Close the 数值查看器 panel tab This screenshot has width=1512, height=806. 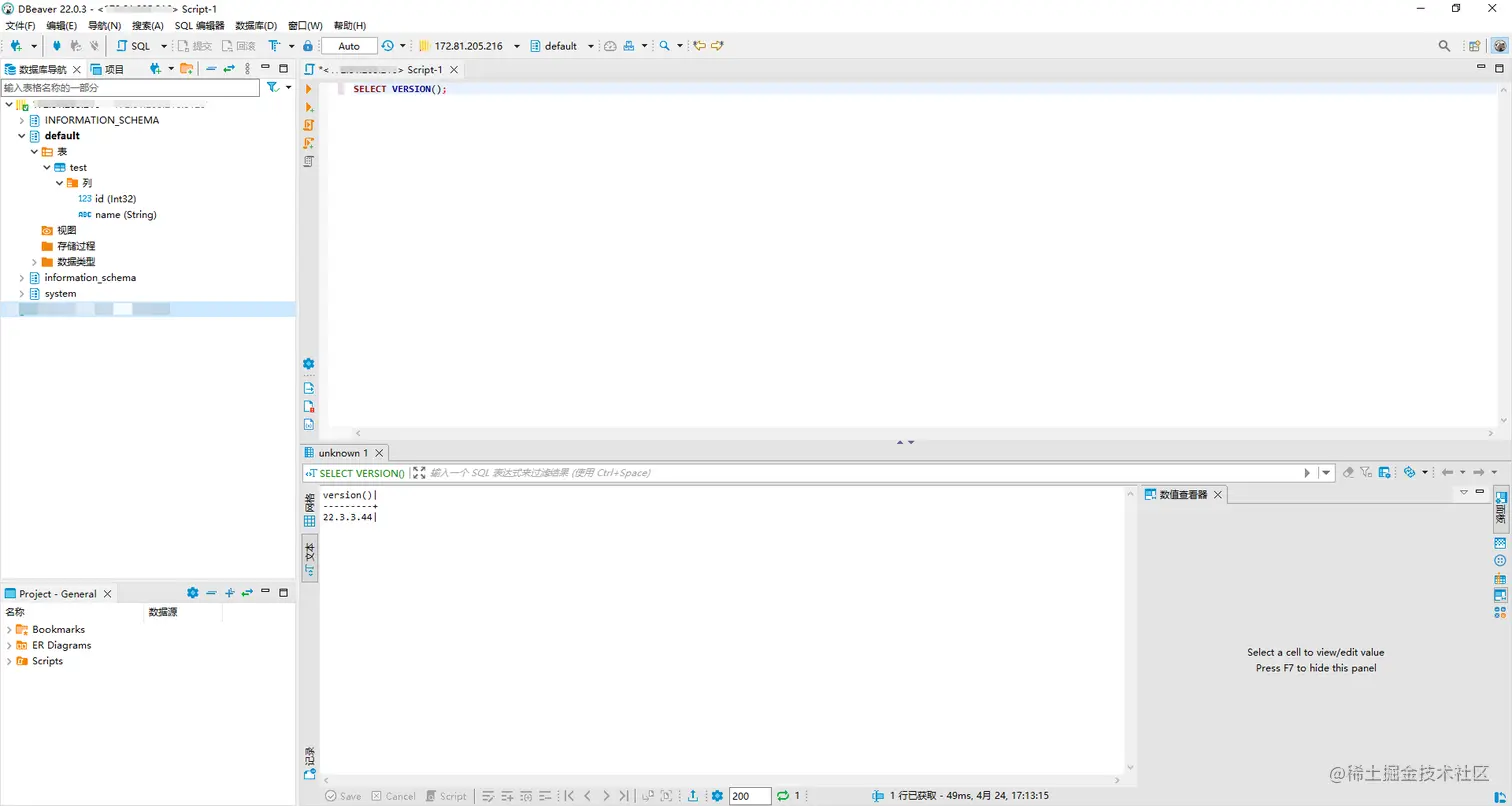(x=1217, y=494)
